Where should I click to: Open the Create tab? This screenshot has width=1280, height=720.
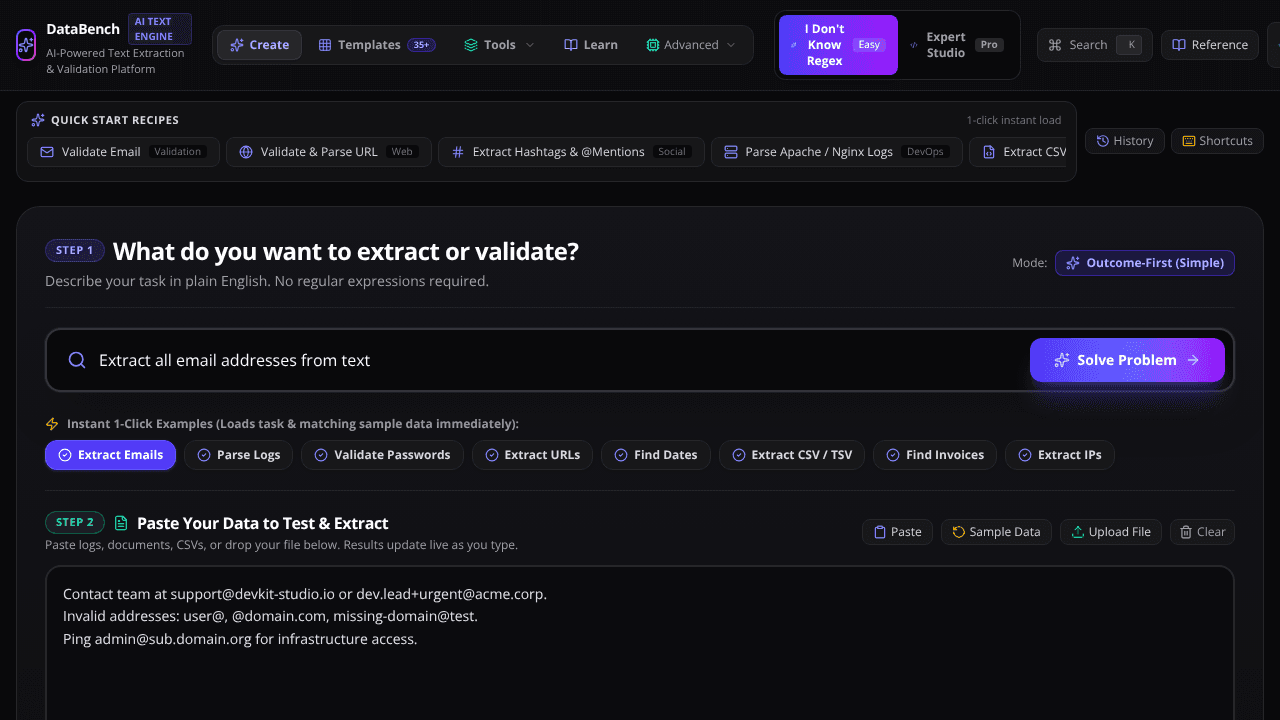click(259, 45)
